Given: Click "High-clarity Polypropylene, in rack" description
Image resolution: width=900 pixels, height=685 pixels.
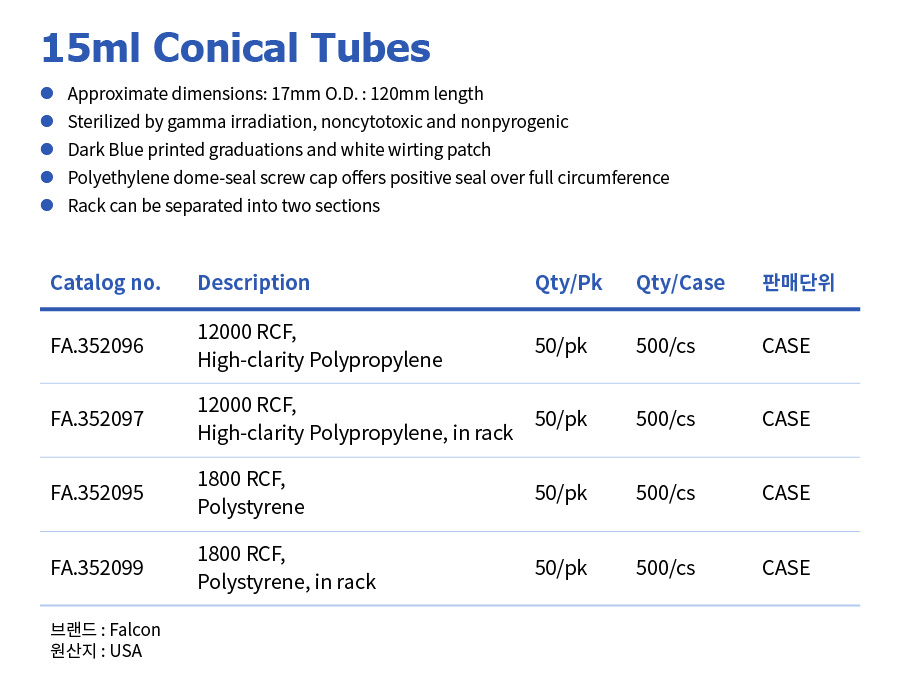Looking at the screenshot, I should click(355, 433).
